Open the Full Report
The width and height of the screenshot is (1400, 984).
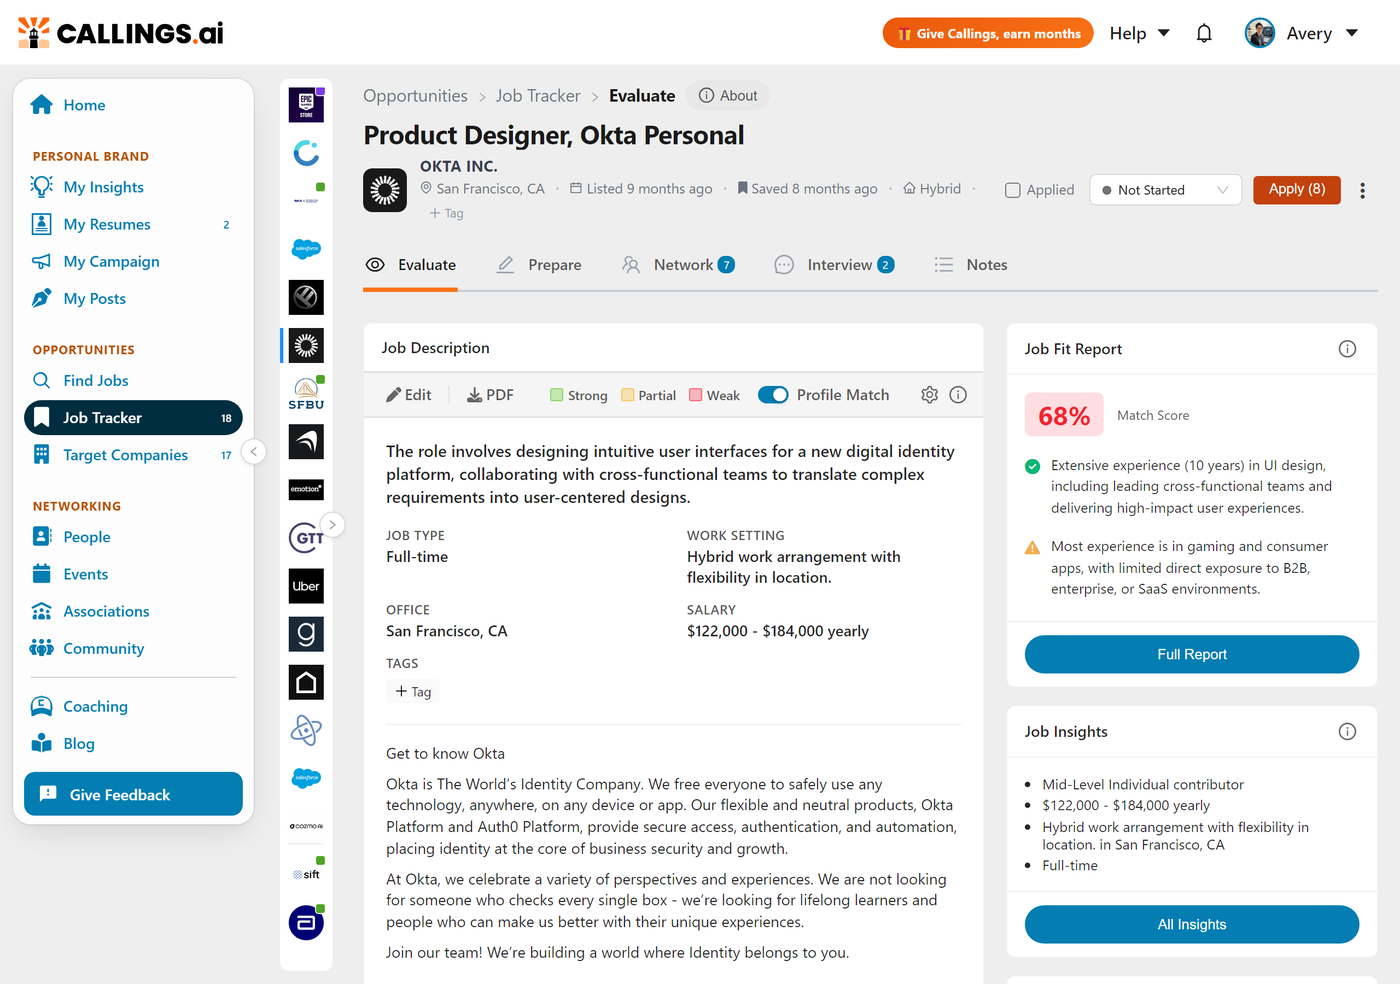pos(1191,654)
